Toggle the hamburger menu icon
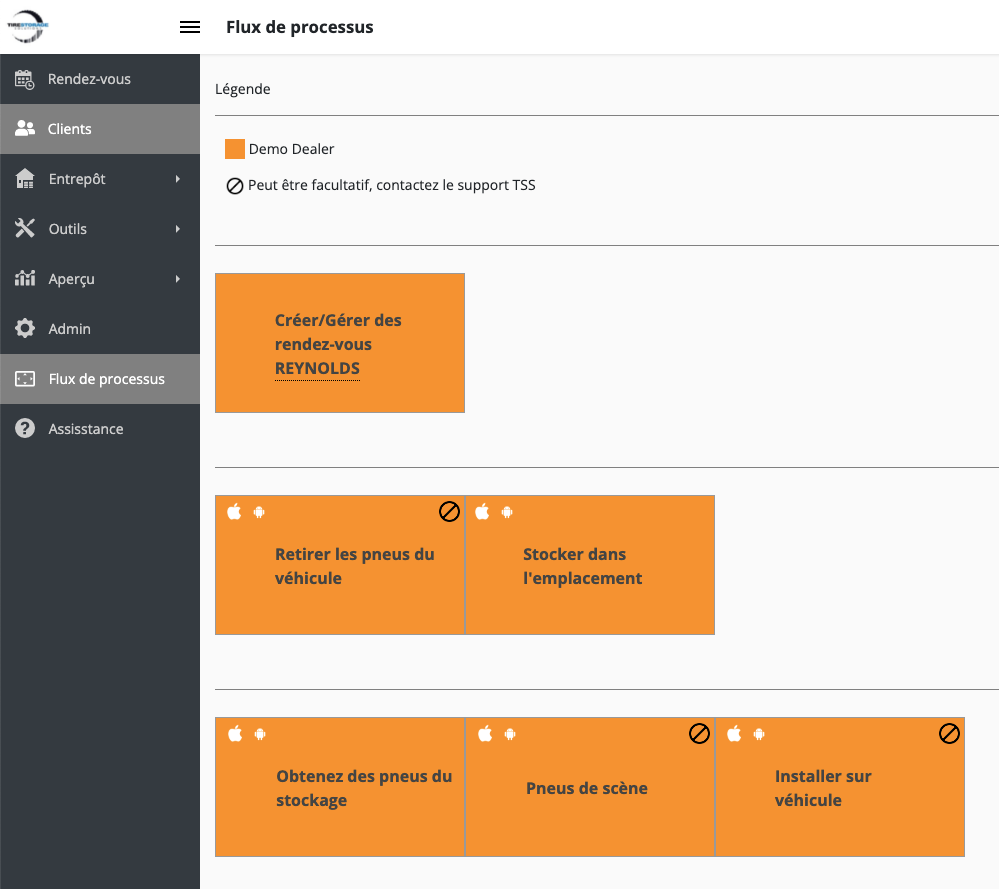The height and width of the screenshot is (889, 999). pos(190,27)
